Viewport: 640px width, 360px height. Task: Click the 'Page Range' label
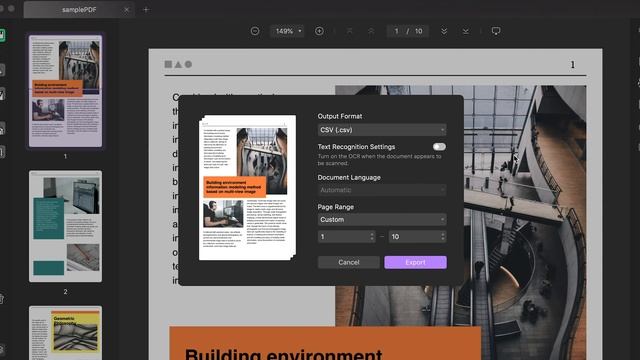tap(336, 207)
